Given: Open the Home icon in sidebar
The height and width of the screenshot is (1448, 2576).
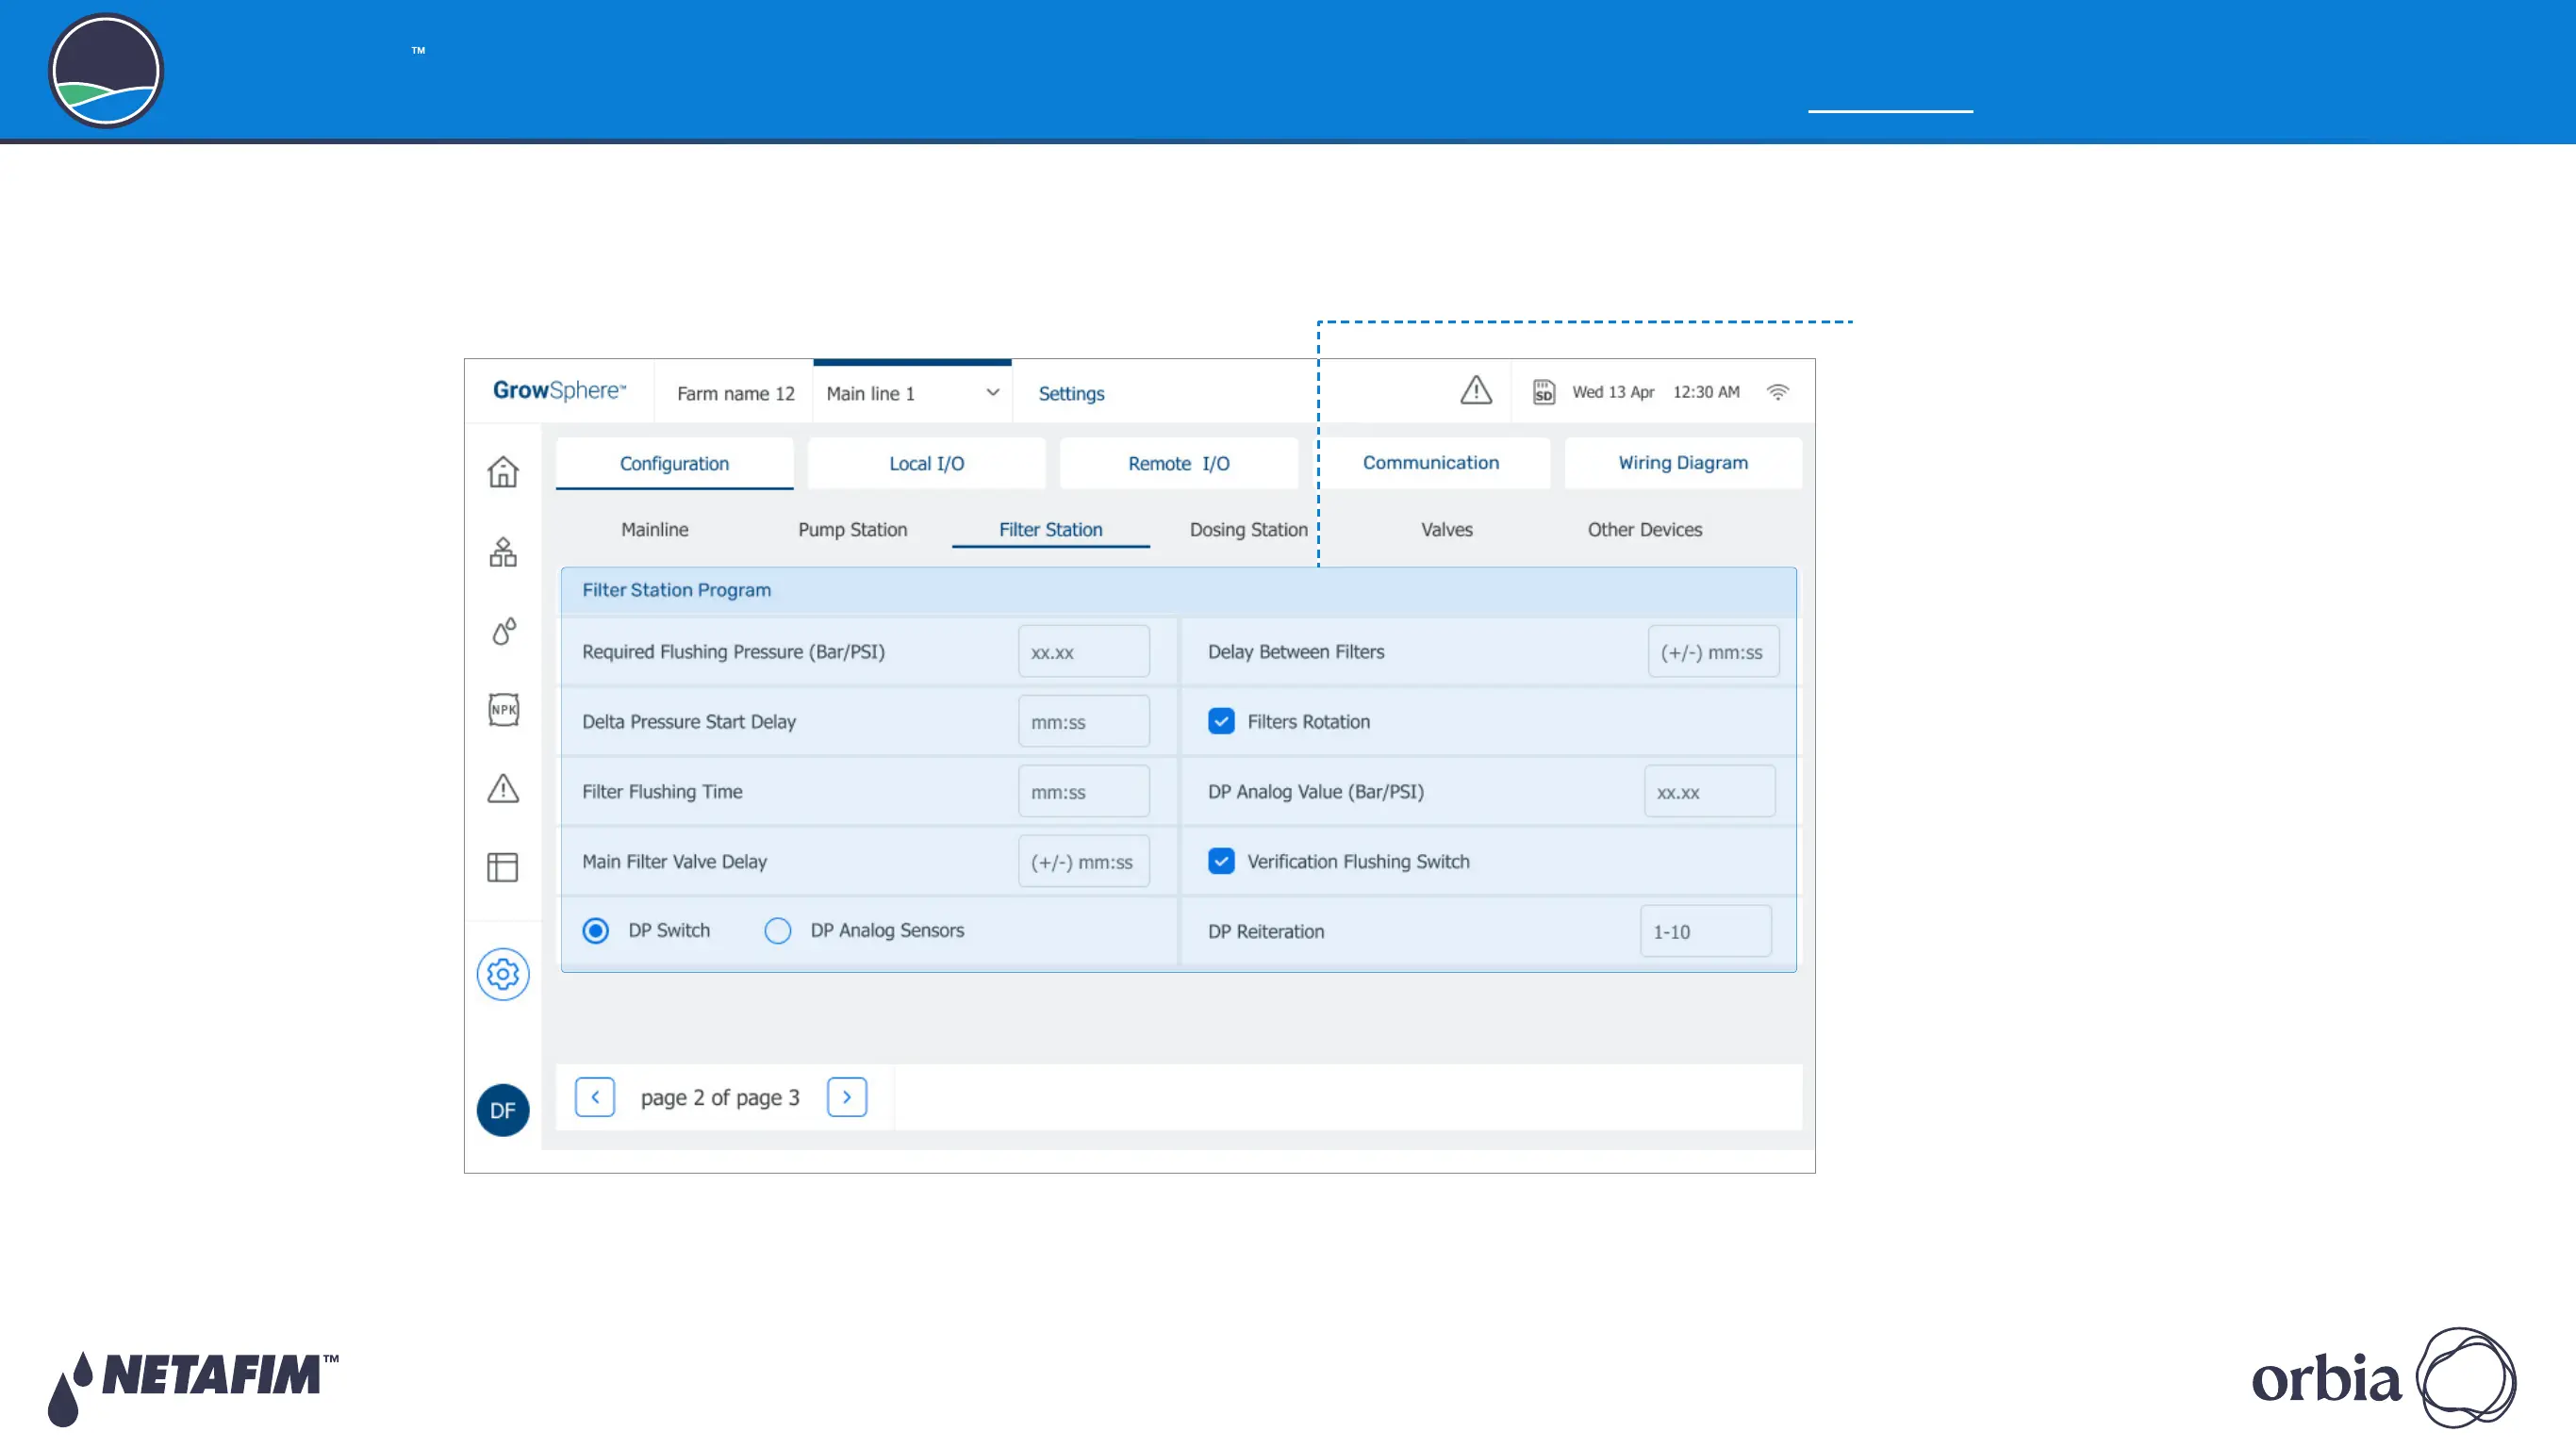Looking at the screenshot, I should pyautogui.click(x=503, y=471).
